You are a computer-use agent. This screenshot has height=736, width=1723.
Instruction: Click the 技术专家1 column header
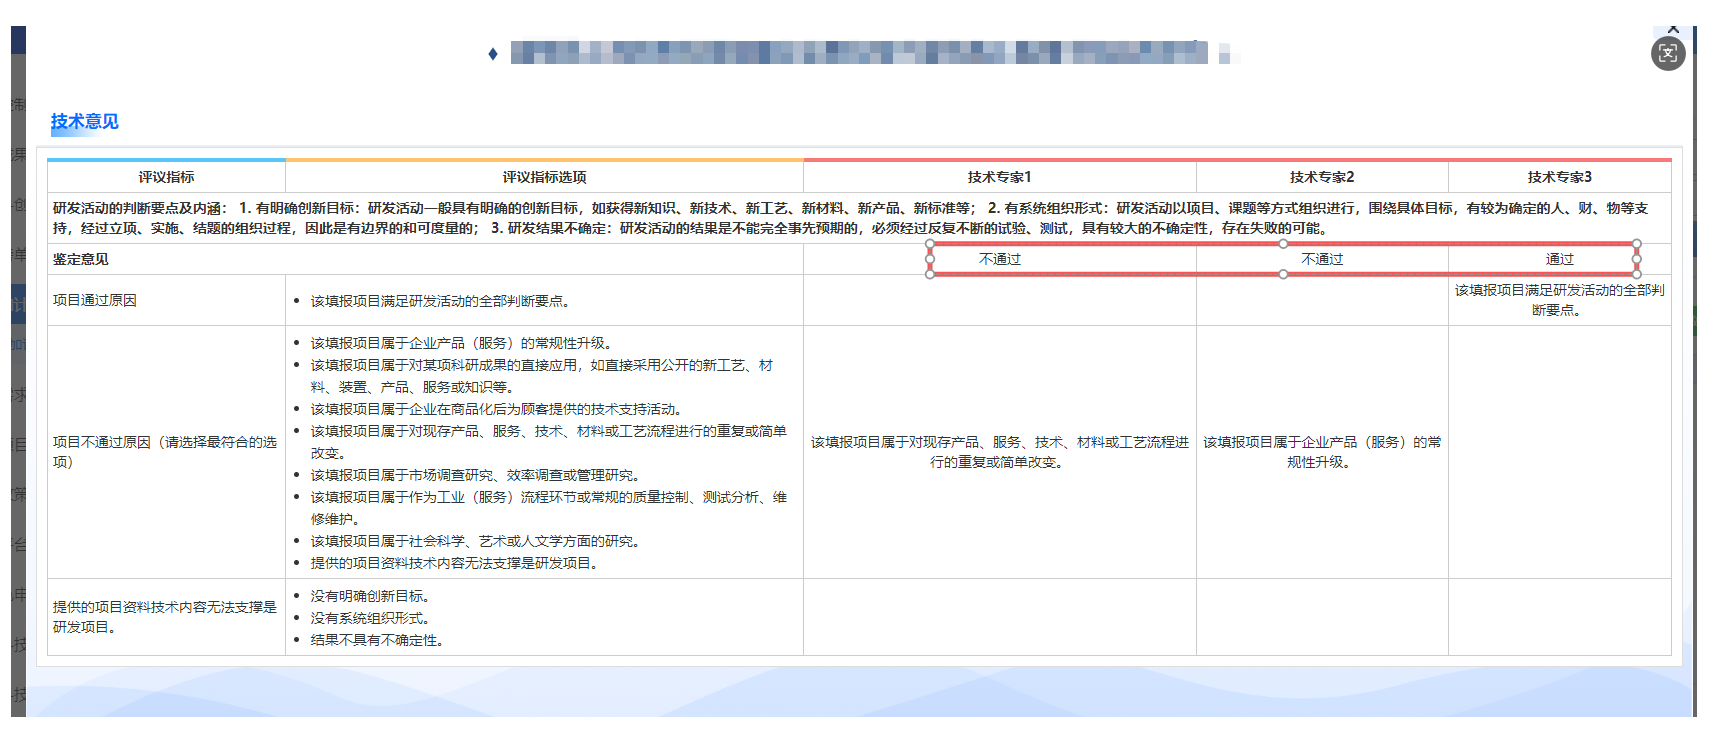999,177
